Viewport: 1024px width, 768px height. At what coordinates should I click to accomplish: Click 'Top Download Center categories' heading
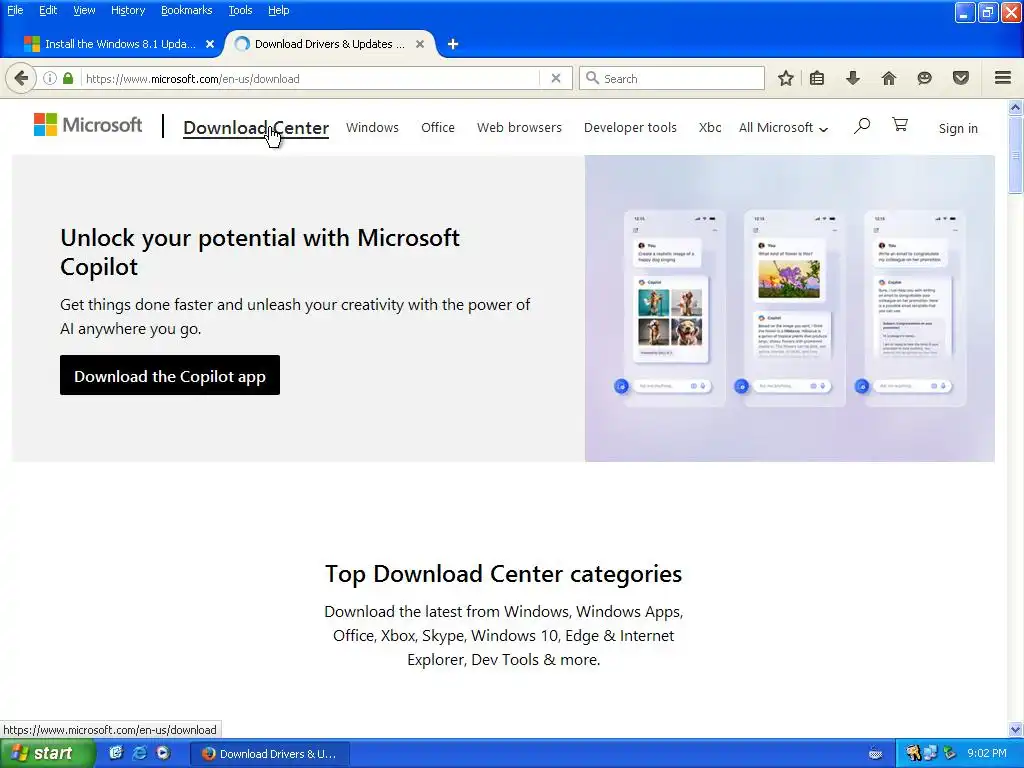point(504,574)
